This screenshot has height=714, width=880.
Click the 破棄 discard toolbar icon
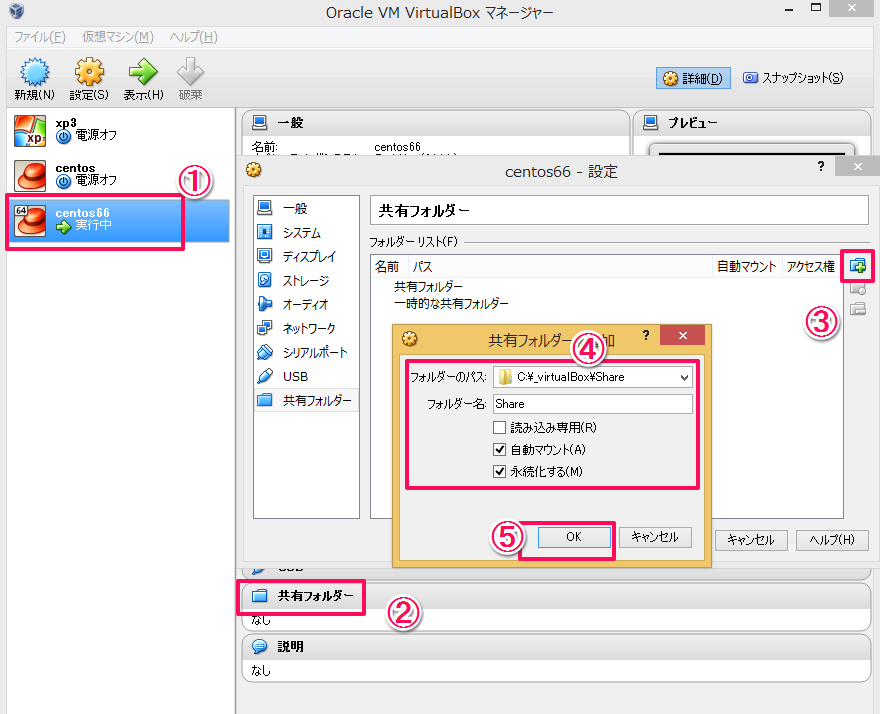(190, 79)
